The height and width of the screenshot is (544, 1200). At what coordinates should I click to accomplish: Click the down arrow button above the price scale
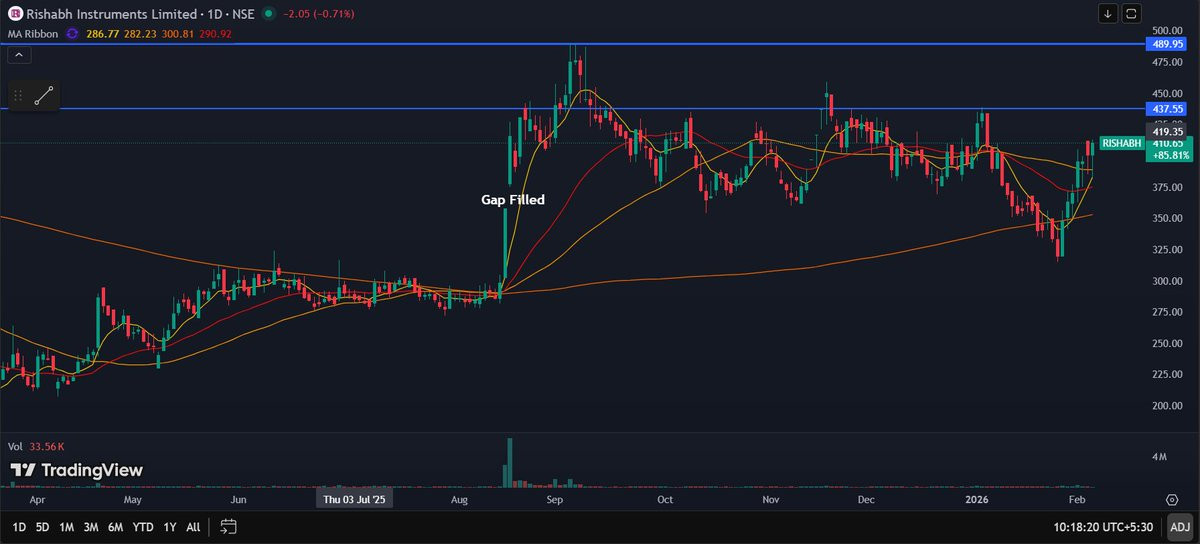1108,13
